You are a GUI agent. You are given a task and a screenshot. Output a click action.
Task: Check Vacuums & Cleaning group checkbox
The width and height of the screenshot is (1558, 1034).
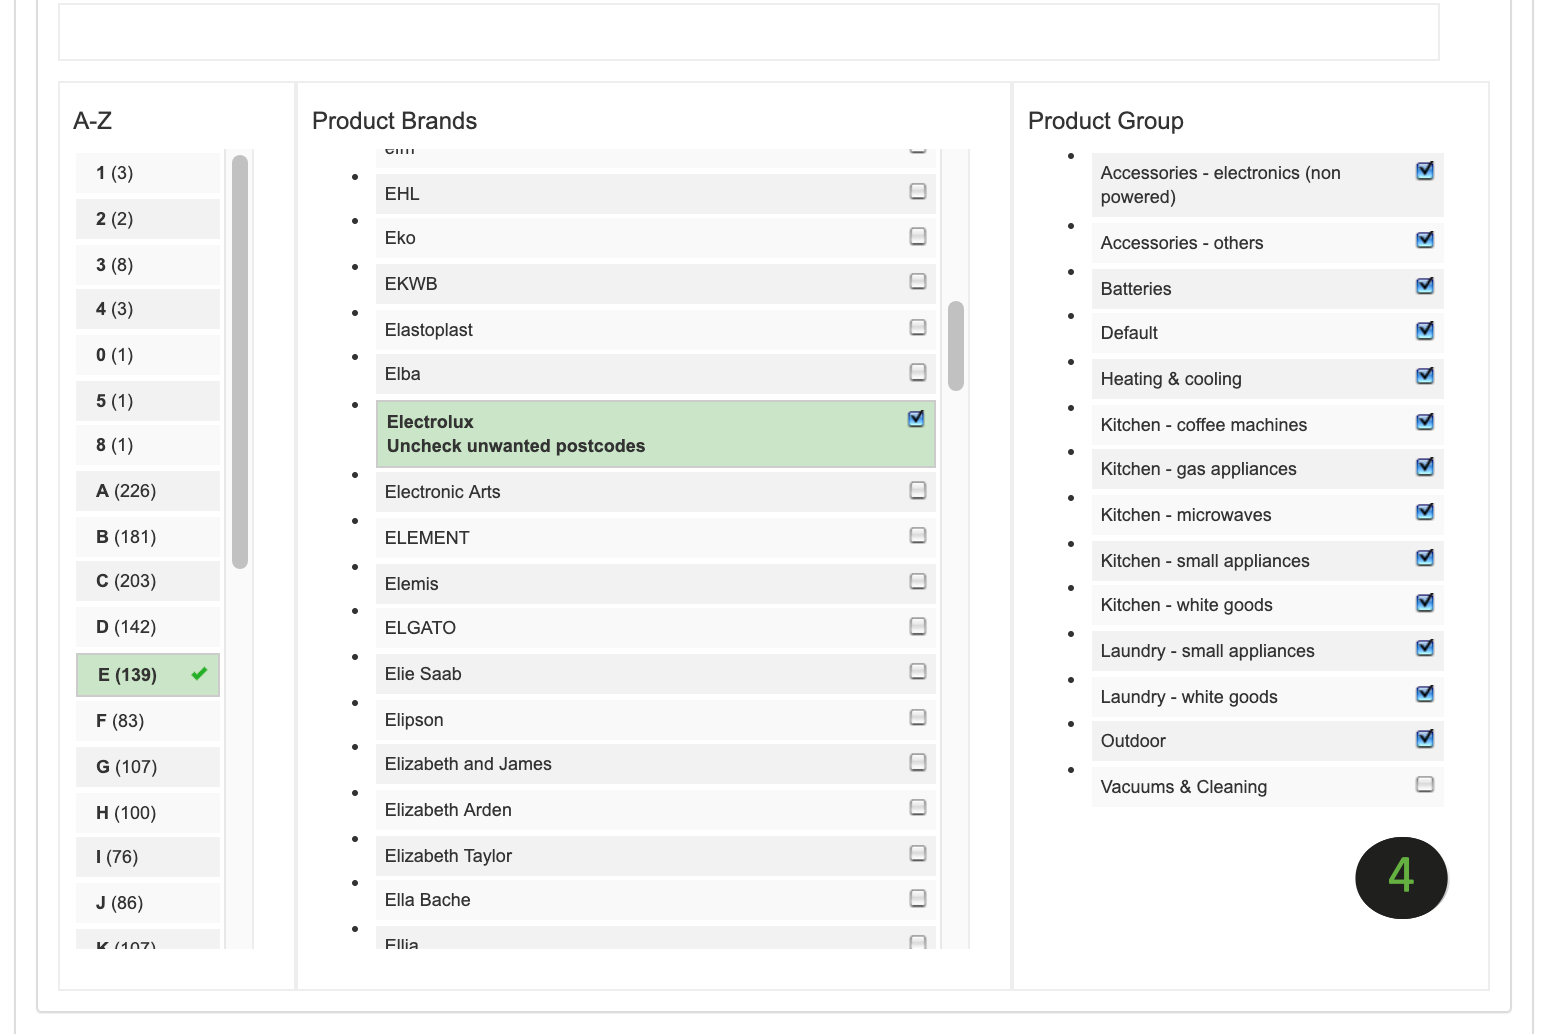tap(1425, 784)
